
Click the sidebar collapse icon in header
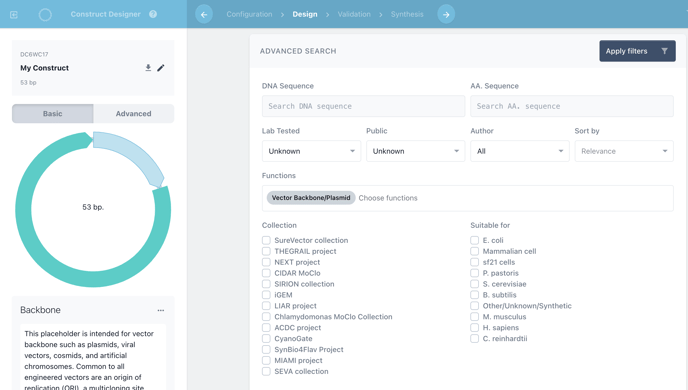click(x=14, y=14)
